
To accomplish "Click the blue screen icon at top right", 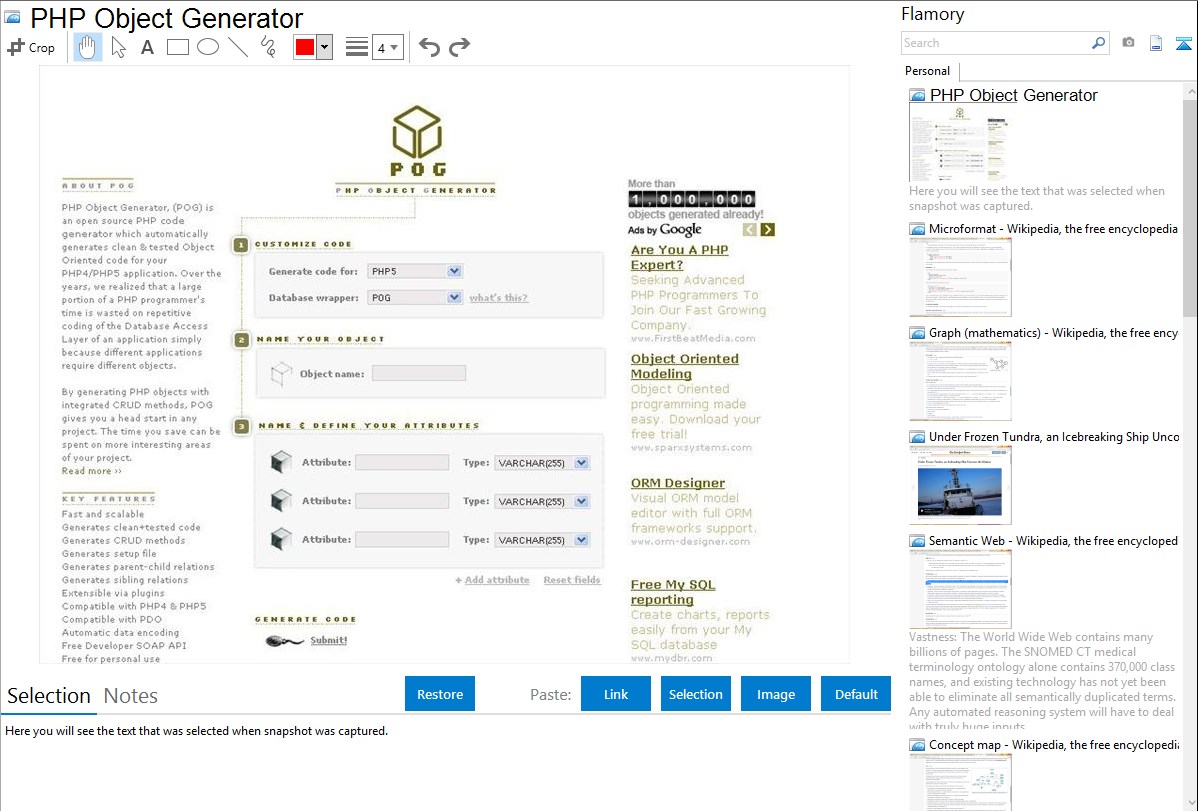I will [1183, 43].
